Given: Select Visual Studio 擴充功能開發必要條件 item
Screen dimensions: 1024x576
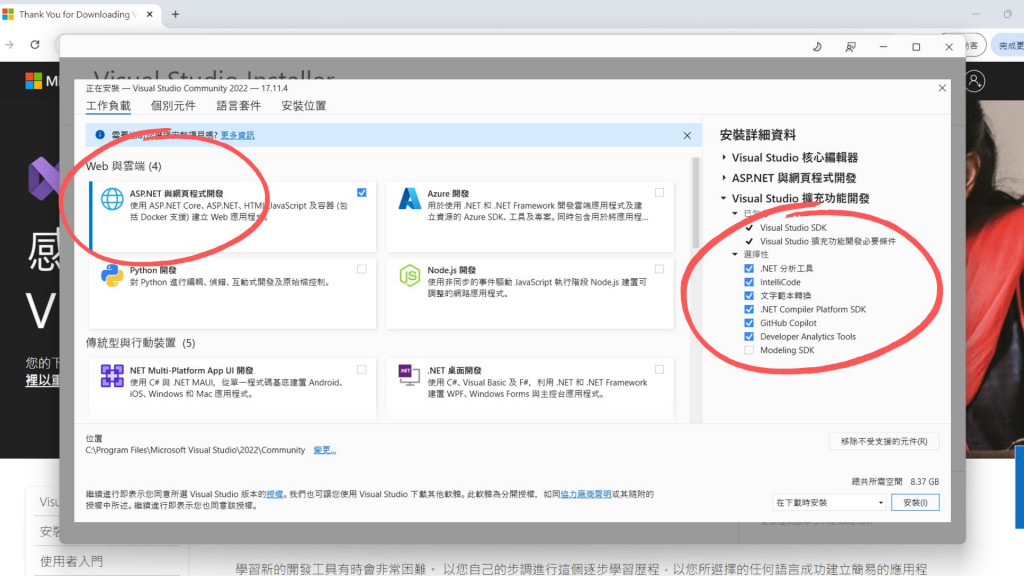Looking at the screenshot, I should [x=827, y=241].
